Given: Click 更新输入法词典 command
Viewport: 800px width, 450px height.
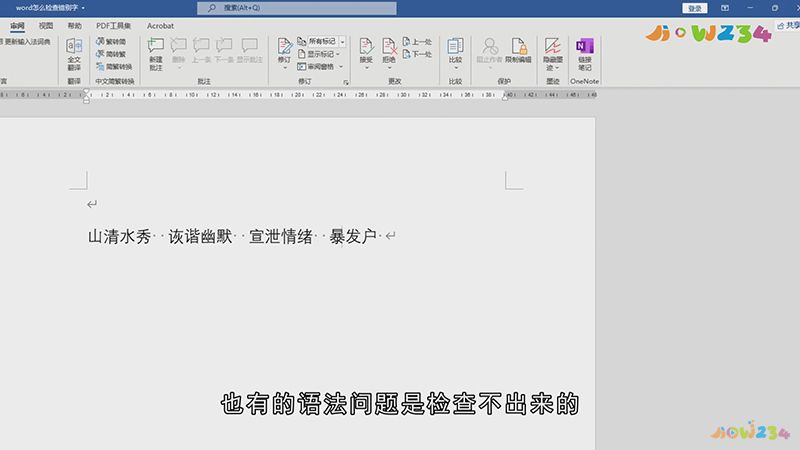Looking at the screenshot, I should click(27, 42).
